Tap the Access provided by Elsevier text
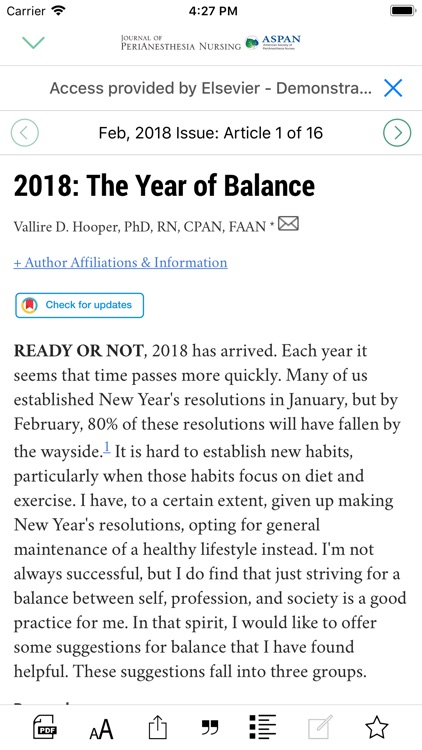The height and width of the screenshot is (750, 422). click(x=211, y=88)
